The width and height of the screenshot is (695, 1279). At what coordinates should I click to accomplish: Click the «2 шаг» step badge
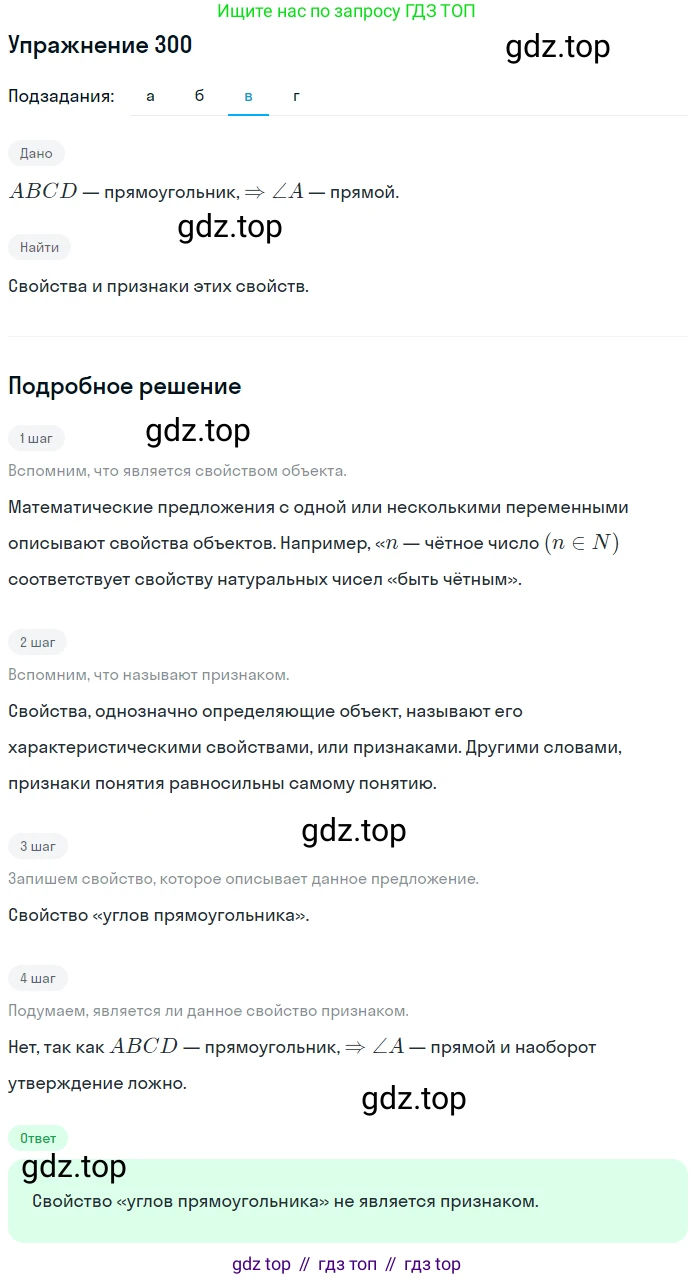pyautogui.click(x=37, y=641)
